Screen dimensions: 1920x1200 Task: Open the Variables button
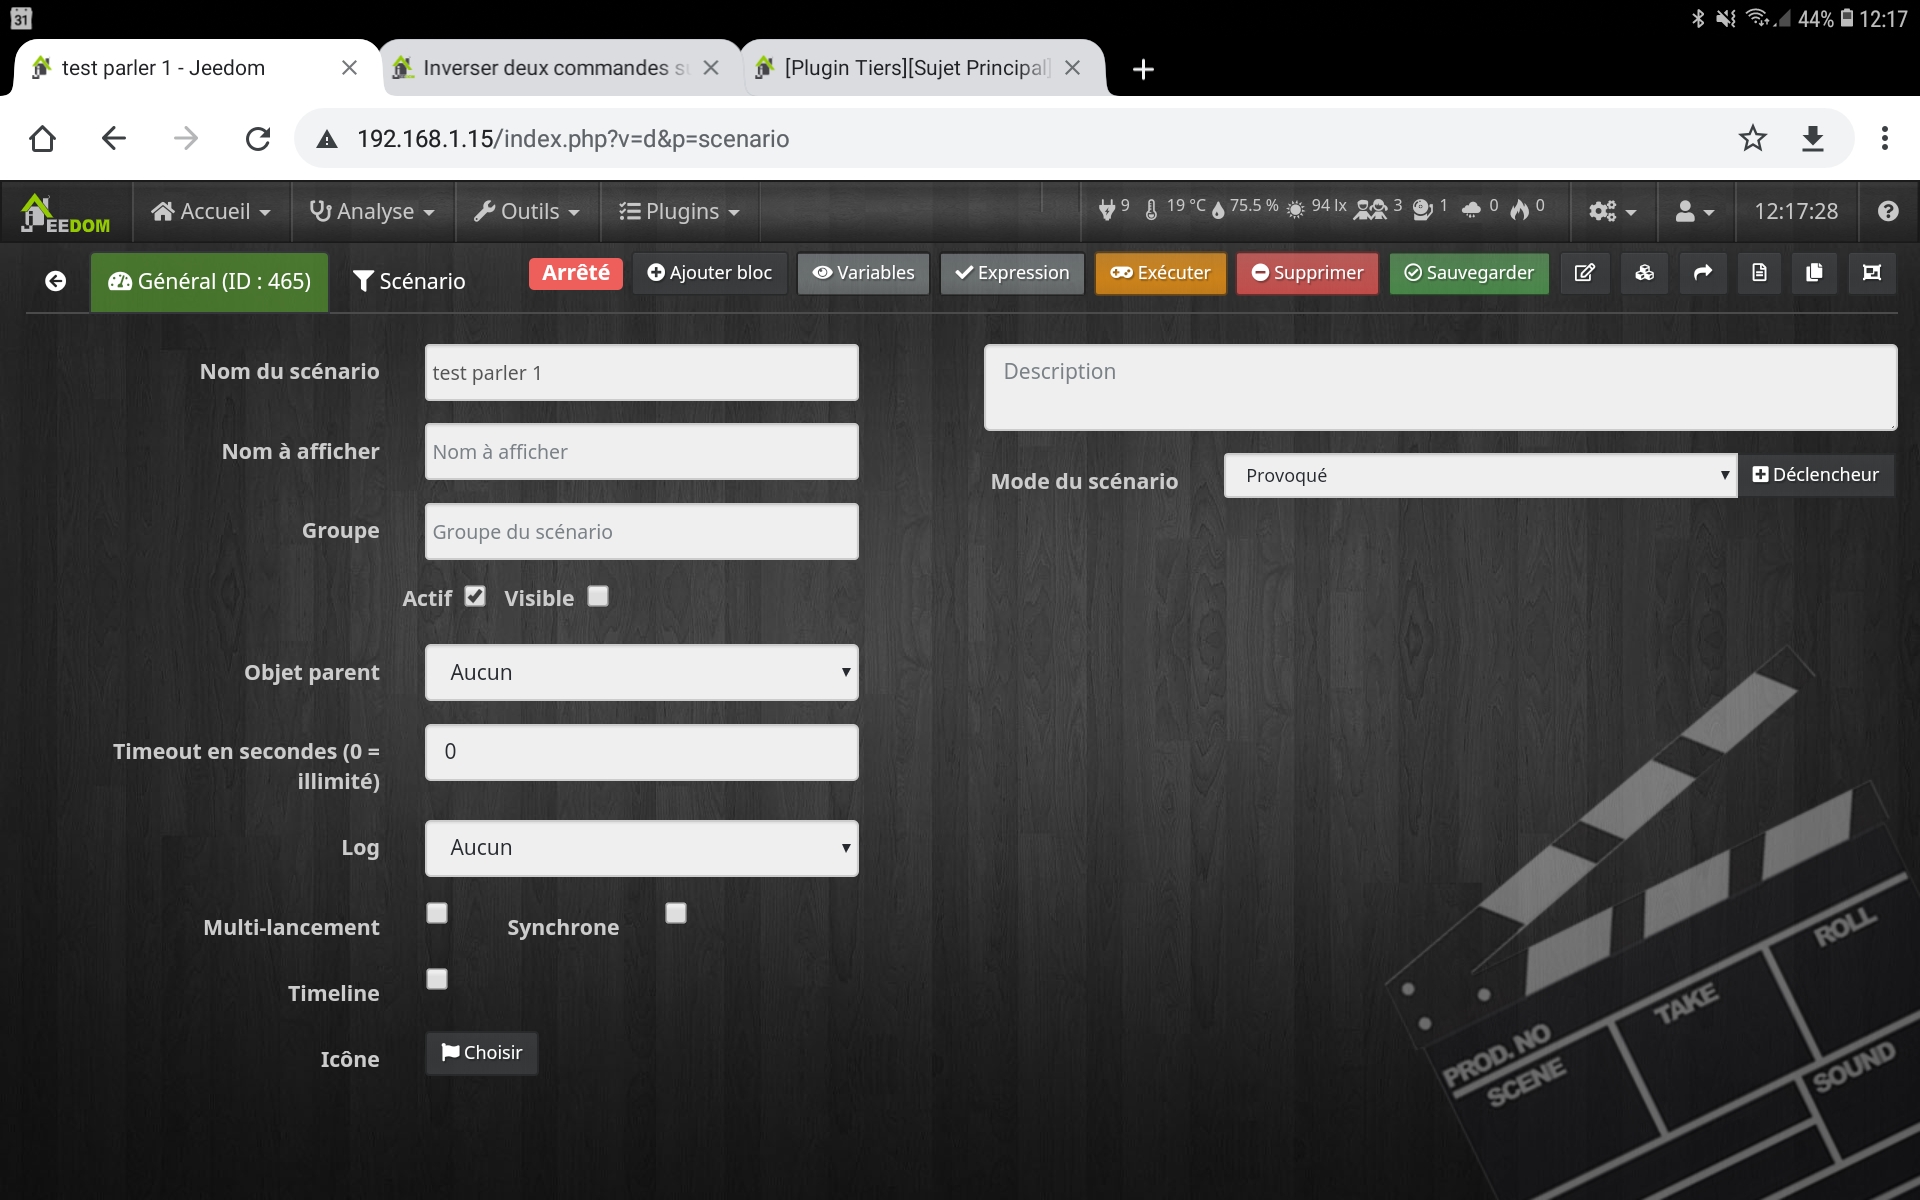[x=863, y=273]
